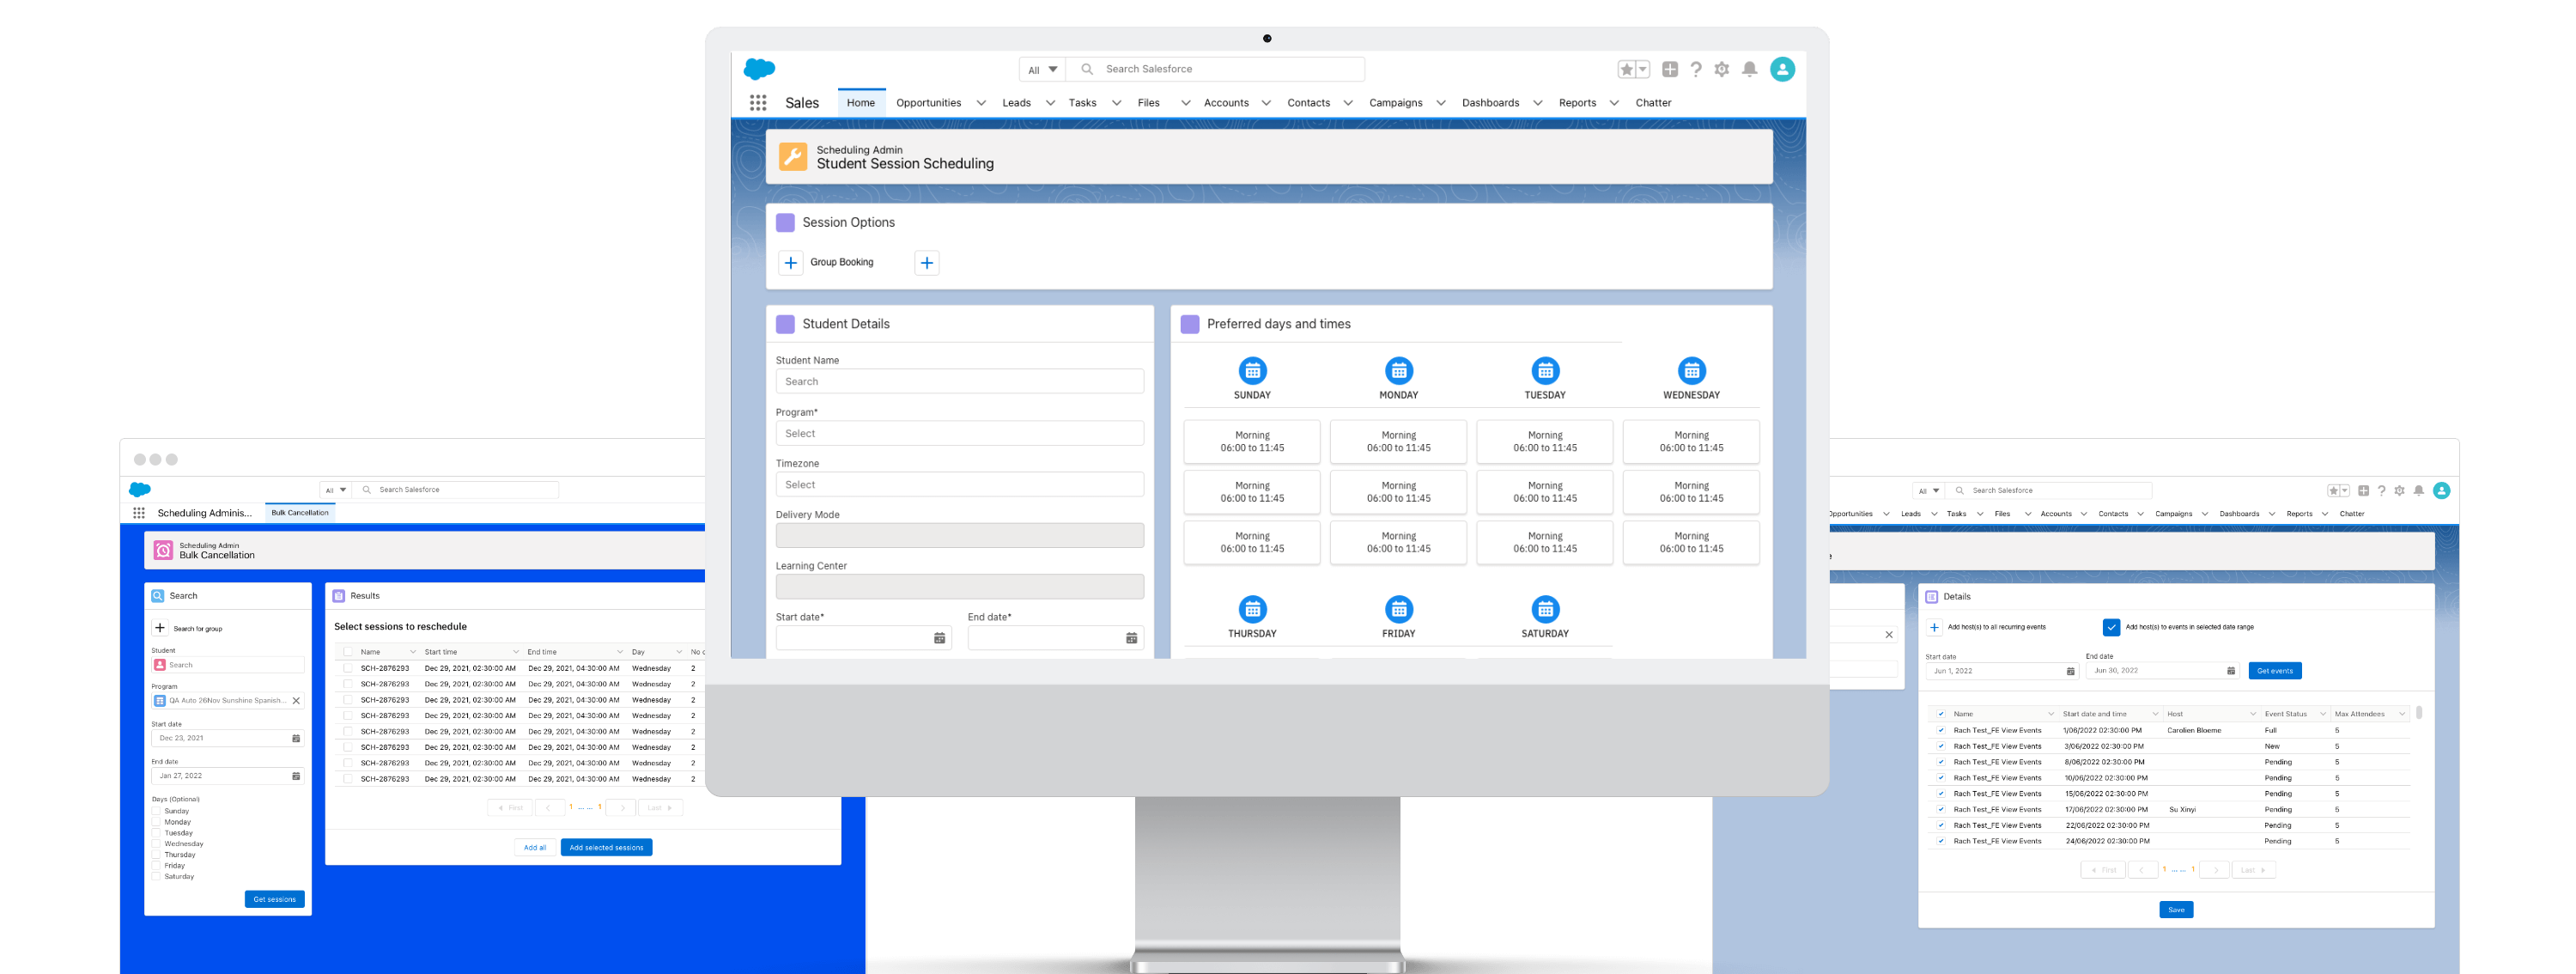The image size is (2576, 974).
Task: Open the Program* Select combo box
Action: pyautogui.click(x=959, y=433)
